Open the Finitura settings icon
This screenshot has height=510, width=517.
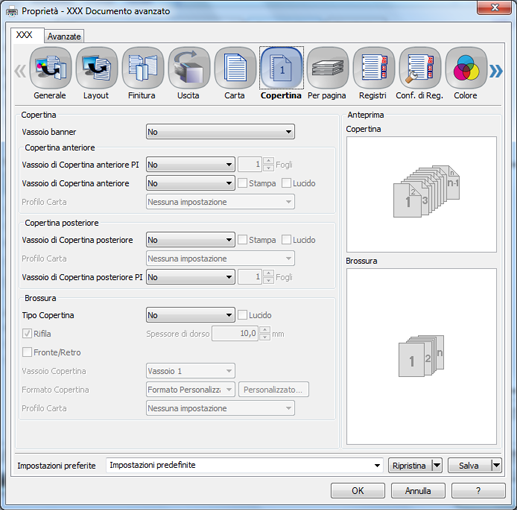tap(142, 68)
